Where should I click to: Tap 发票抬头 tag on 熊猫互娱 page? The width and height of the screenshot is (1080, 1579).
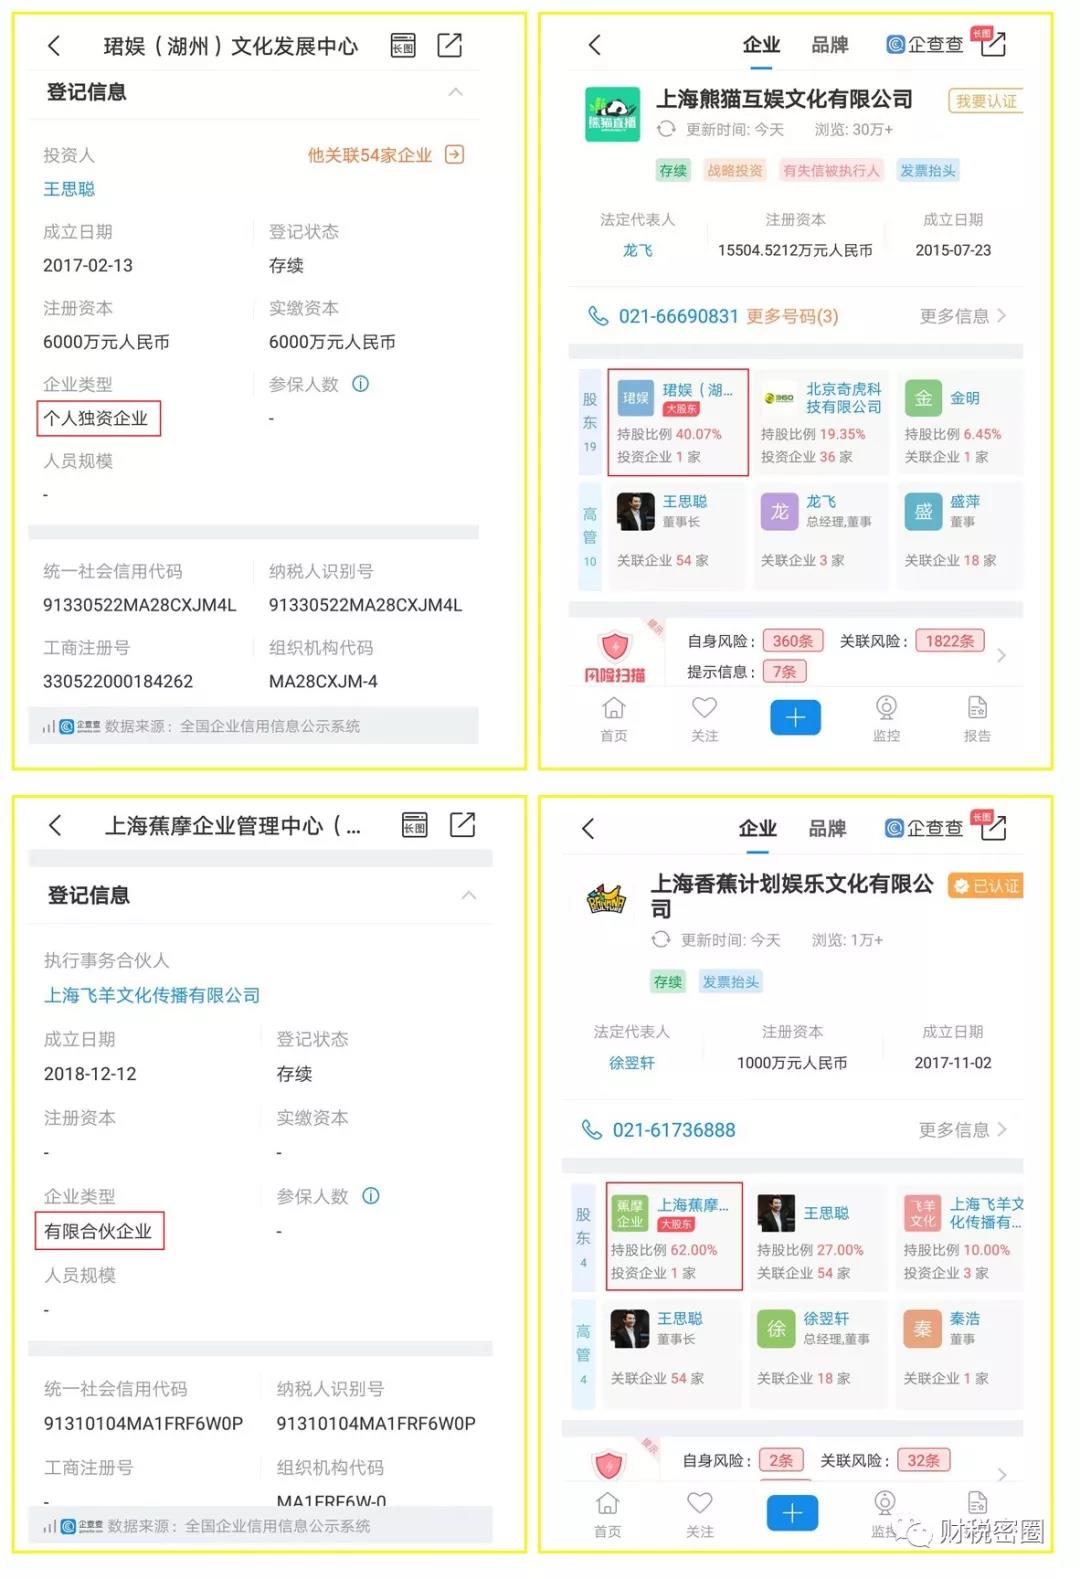coord(927,171)
